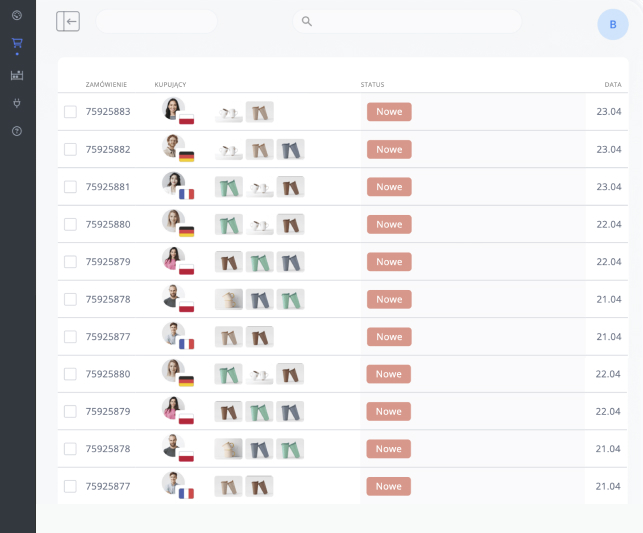Click the magnifying glass search icon
The image size is (643, 533).
(307, 21)
